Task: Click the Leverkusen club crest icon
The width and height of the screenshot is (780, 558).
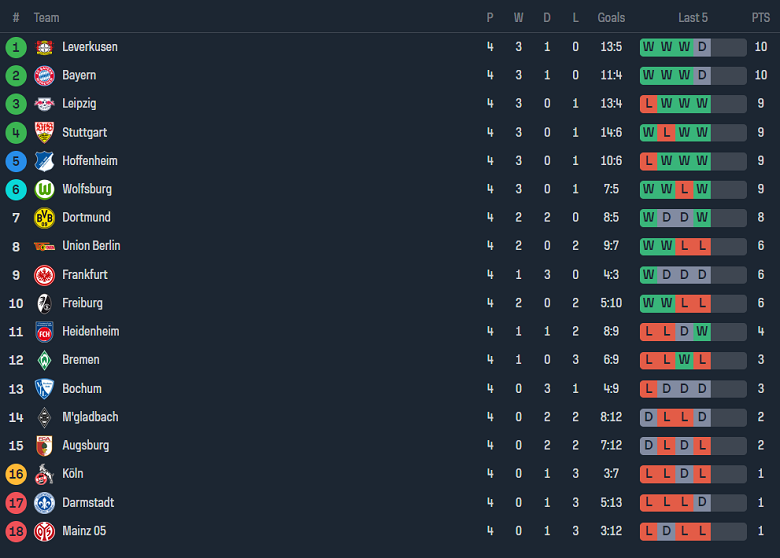Action: pyautogui.click(x=44, y=47)
